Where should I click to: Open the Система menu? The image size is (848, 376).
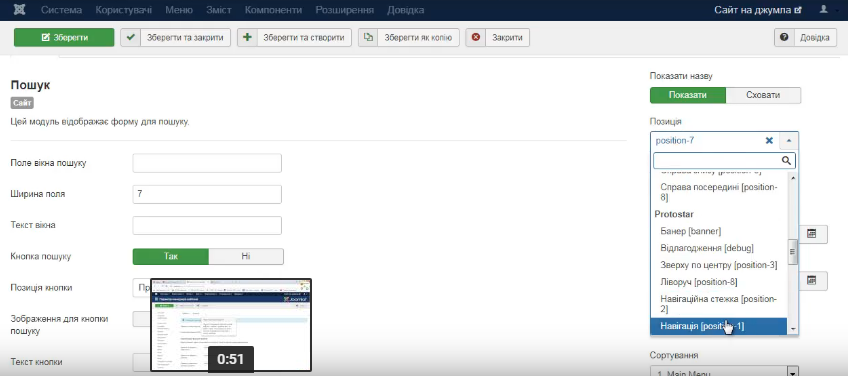62,10
